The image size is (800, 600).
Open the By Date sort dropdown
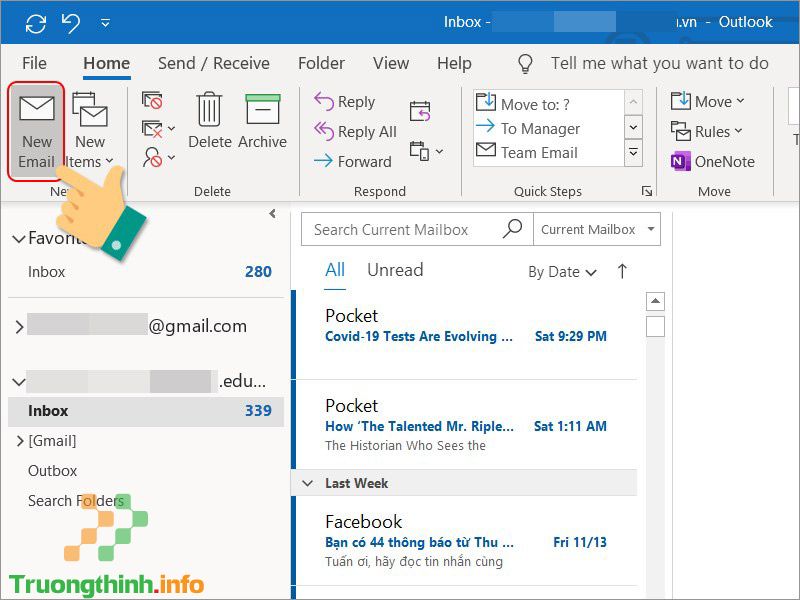562,272
